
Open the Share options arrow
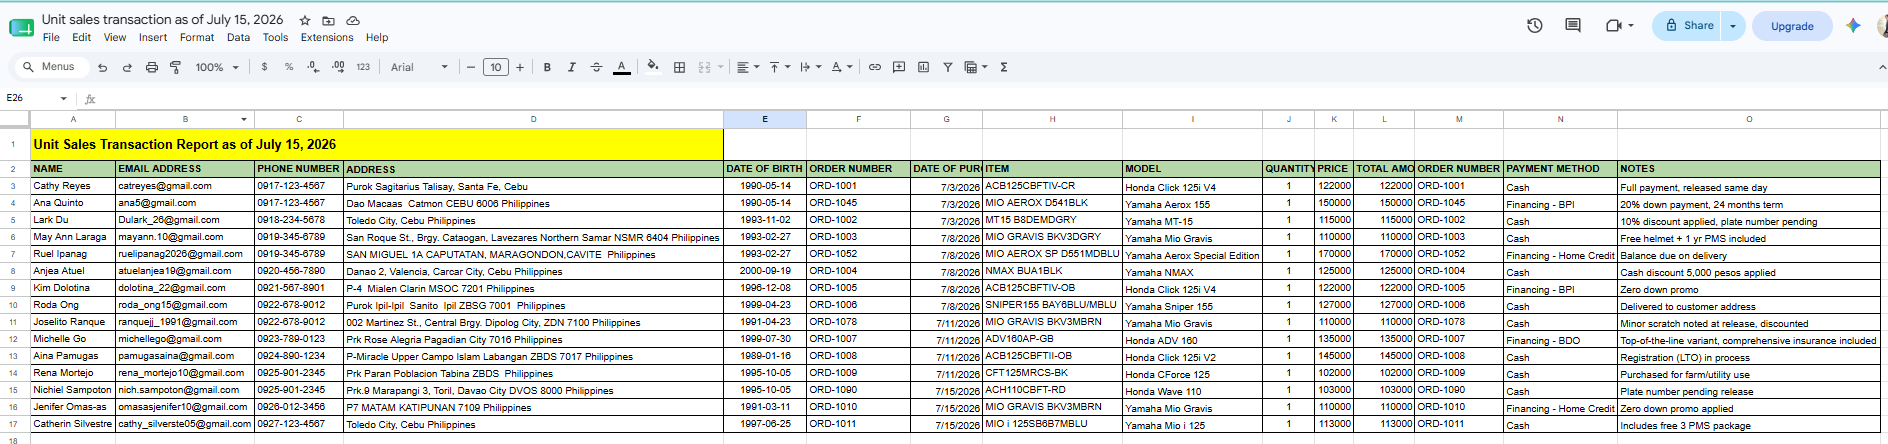pos(1733,26)
